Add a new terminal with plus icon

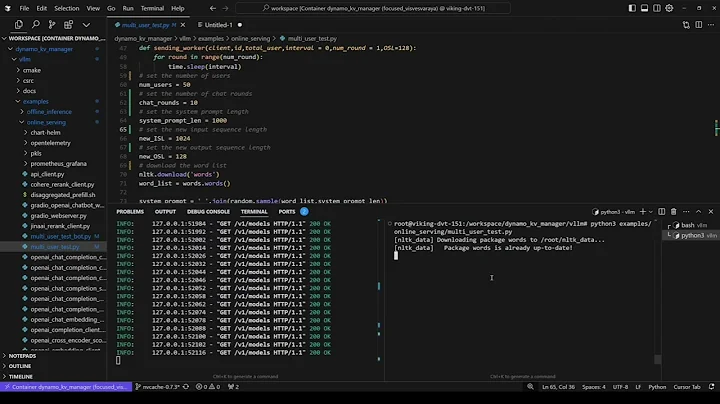(x=643, y=212)
